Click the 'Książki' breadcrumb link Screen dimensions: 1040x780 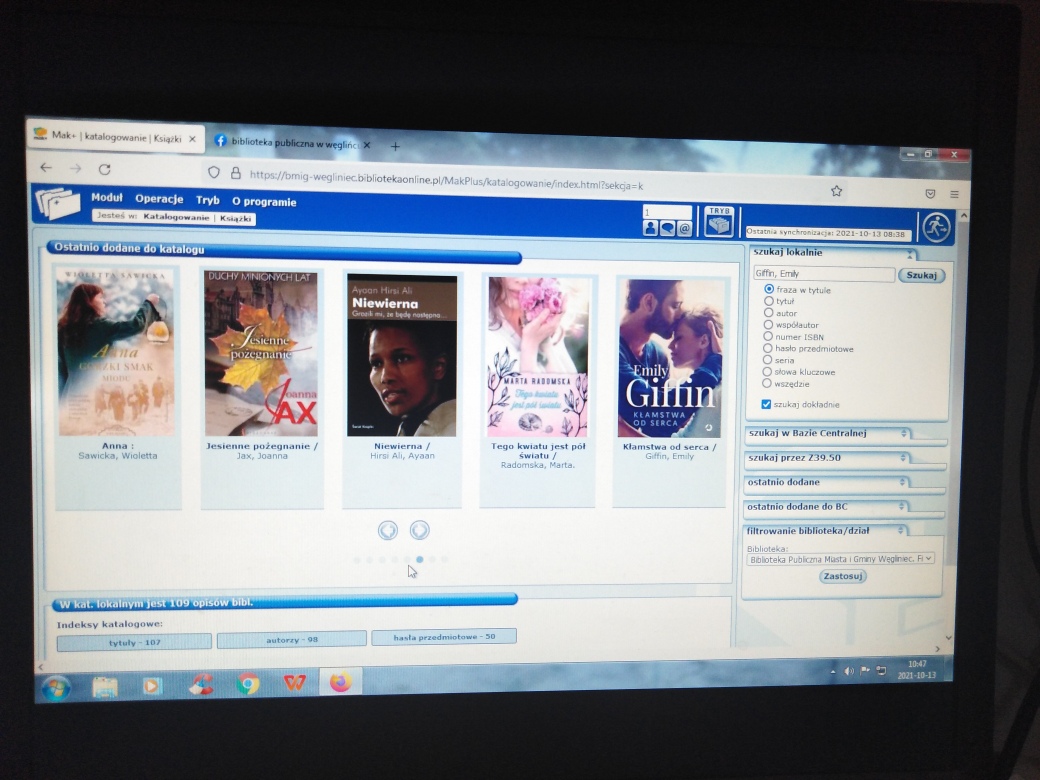point(235,218)
